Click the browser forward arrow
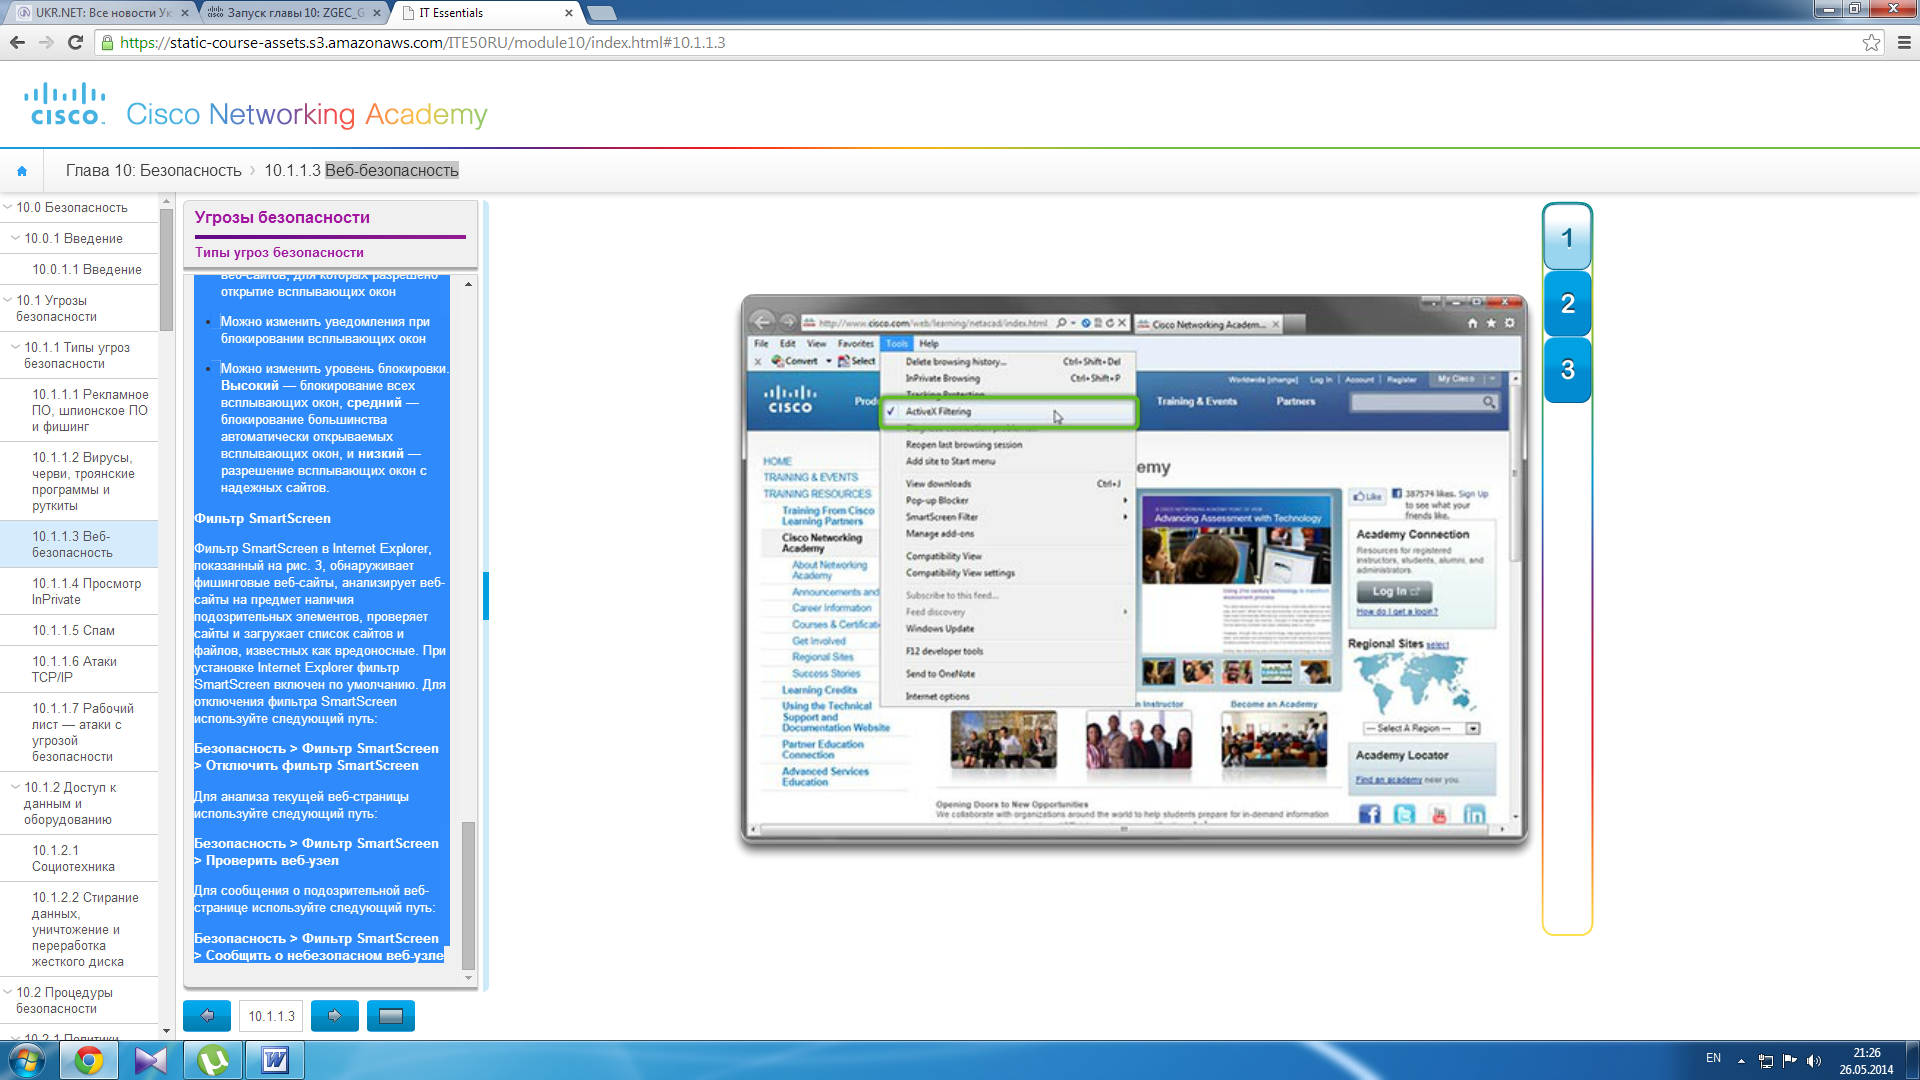 46,43
